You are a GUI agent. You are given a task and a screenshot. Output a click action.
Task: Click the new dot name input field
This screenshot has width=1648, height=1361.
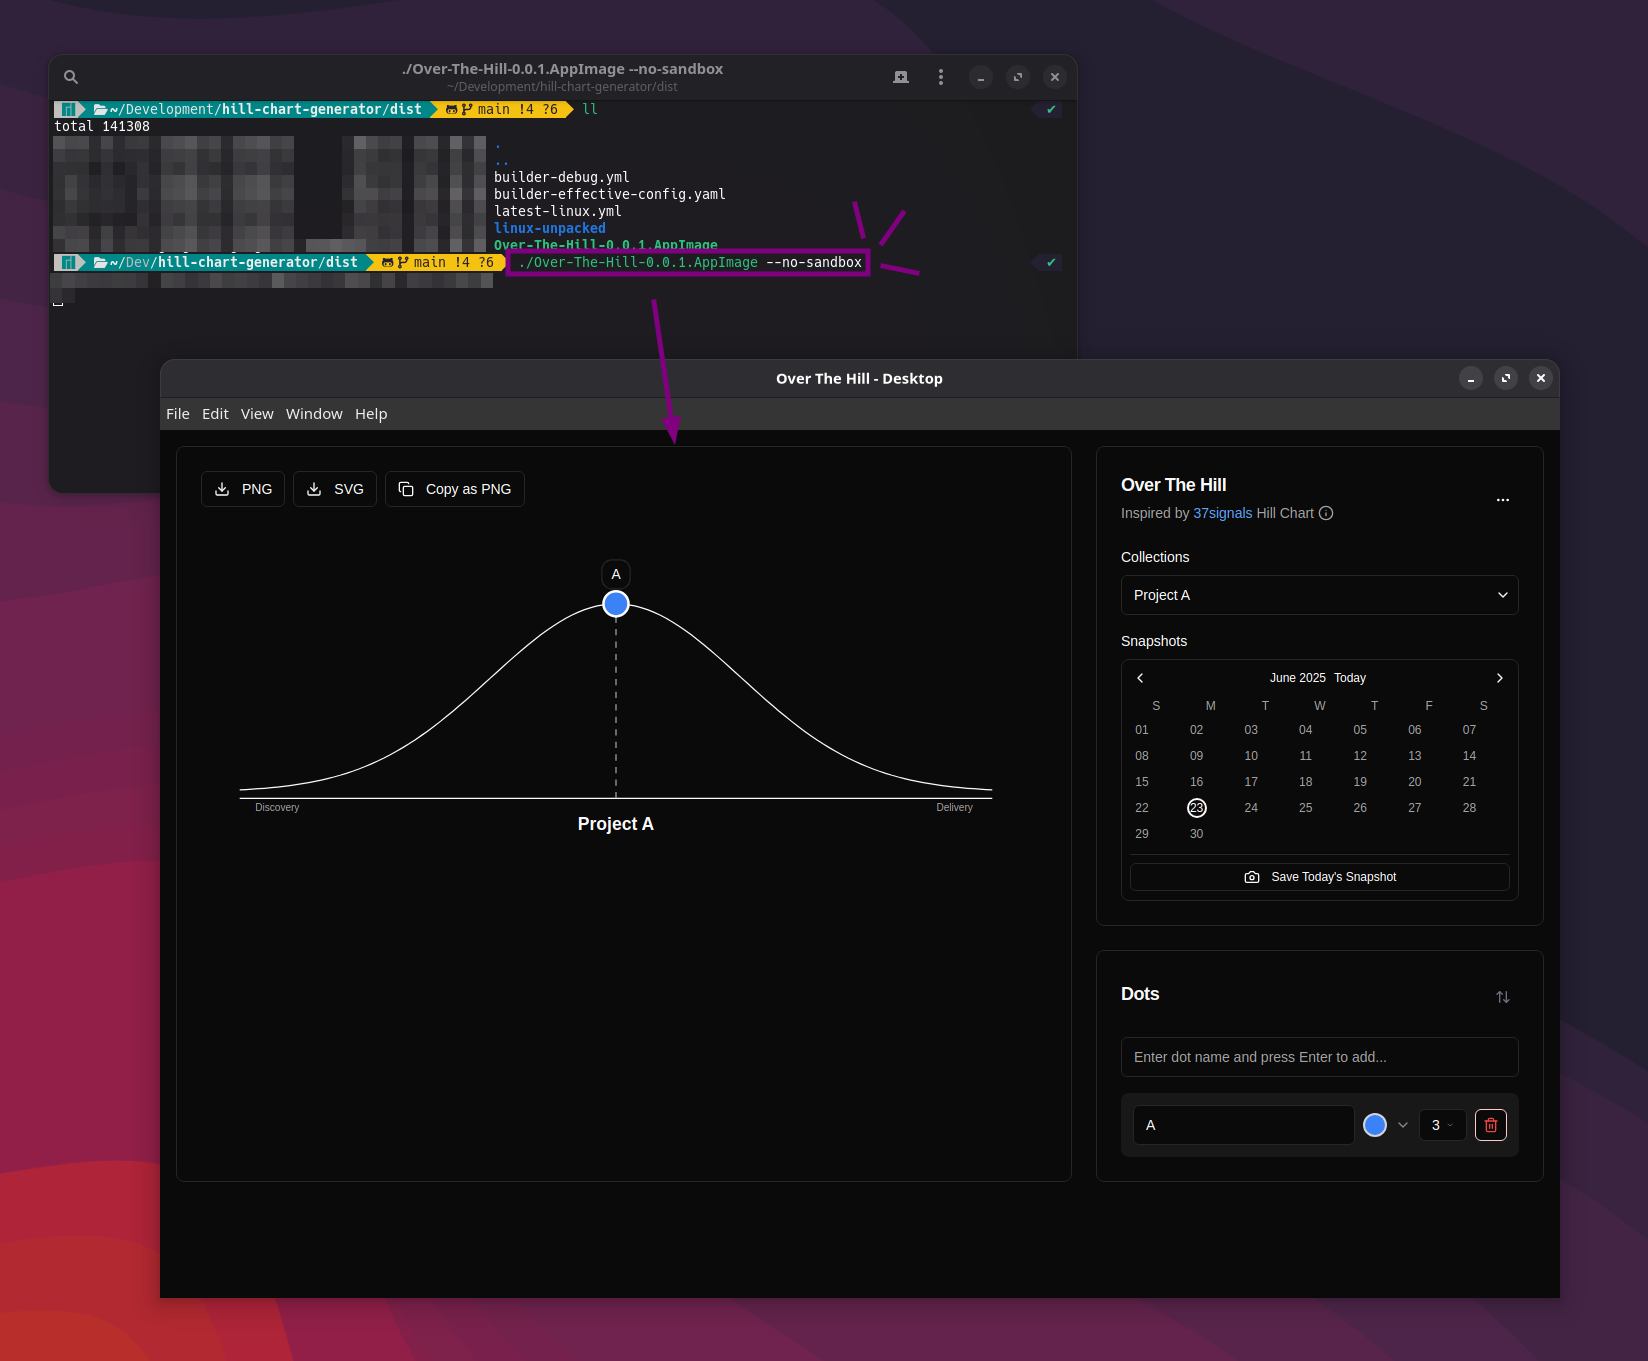1319,1057
